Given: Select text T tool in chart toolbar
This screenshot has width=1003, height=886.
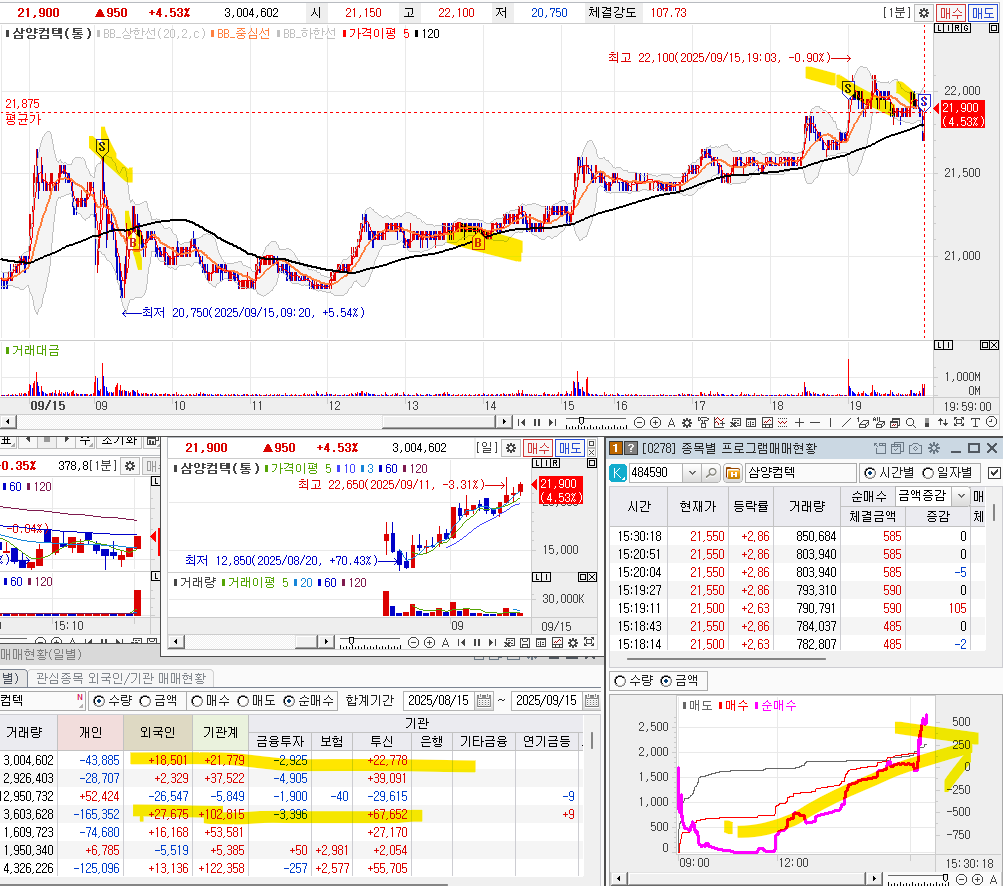Looking at the screenshot, I should (x=975, y=422).
